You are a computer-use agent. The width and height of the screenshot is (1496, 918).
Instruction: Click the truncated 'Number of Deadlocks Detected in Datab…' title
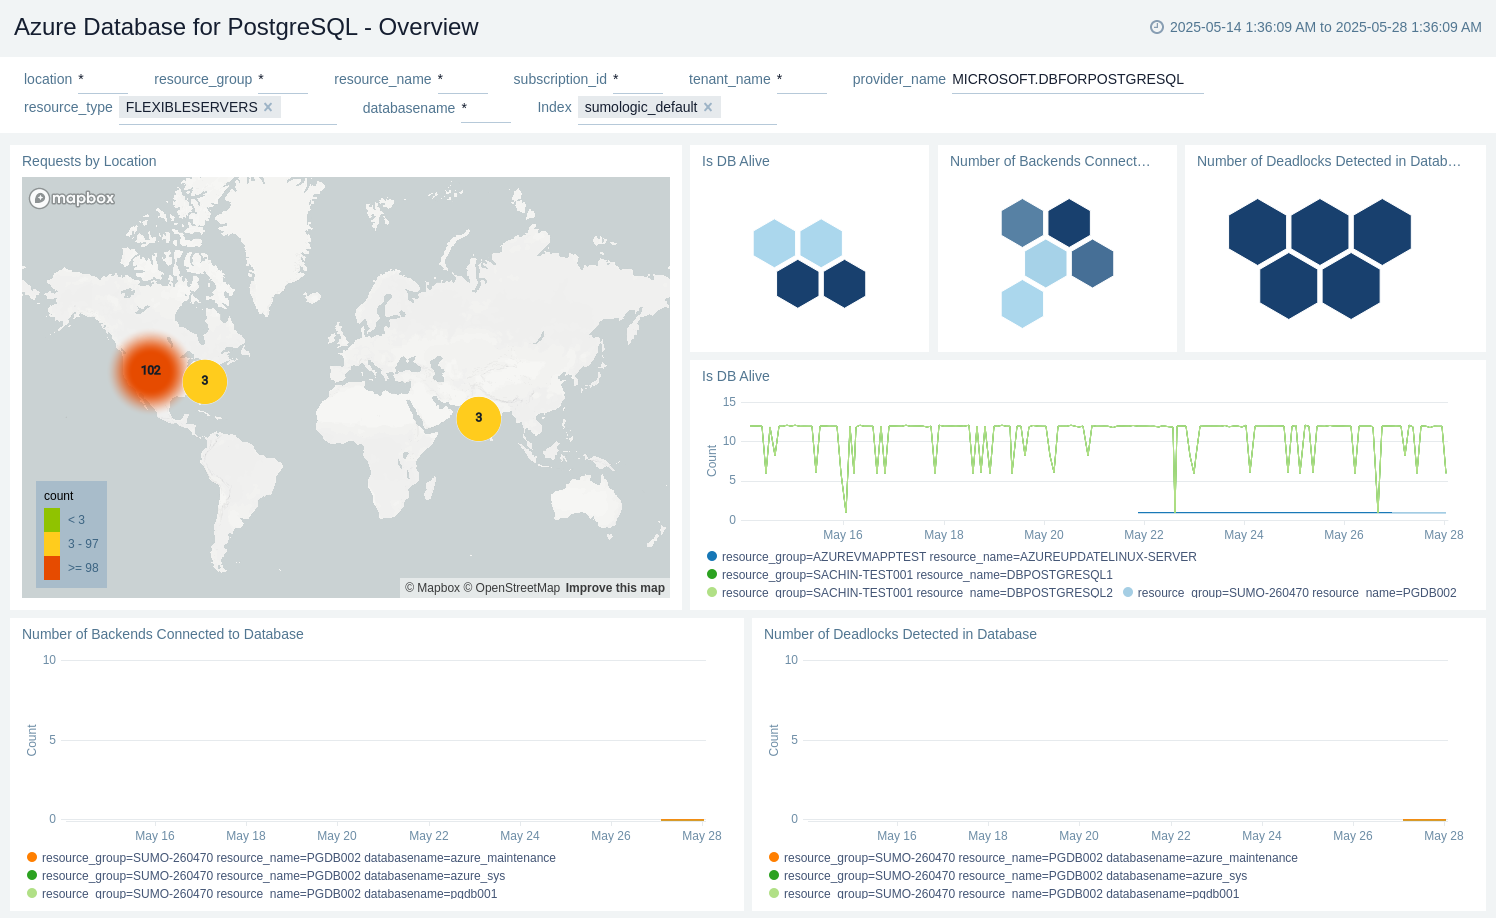coord(1329,161)
